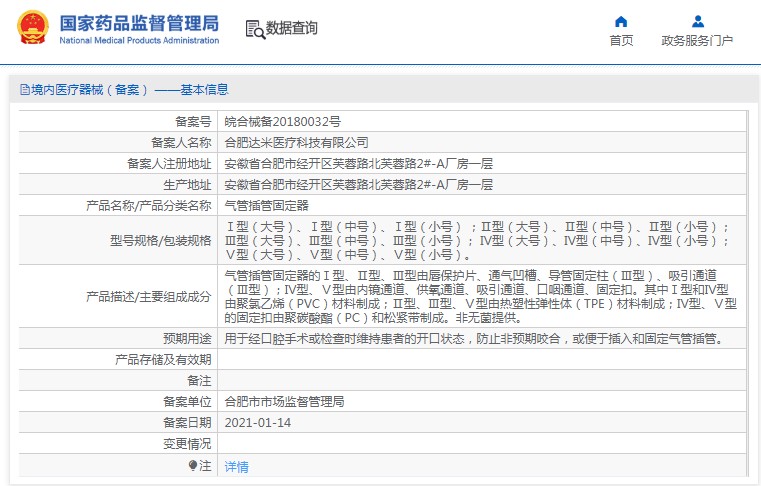Click the 生产地址 row label

pos(187,184)
